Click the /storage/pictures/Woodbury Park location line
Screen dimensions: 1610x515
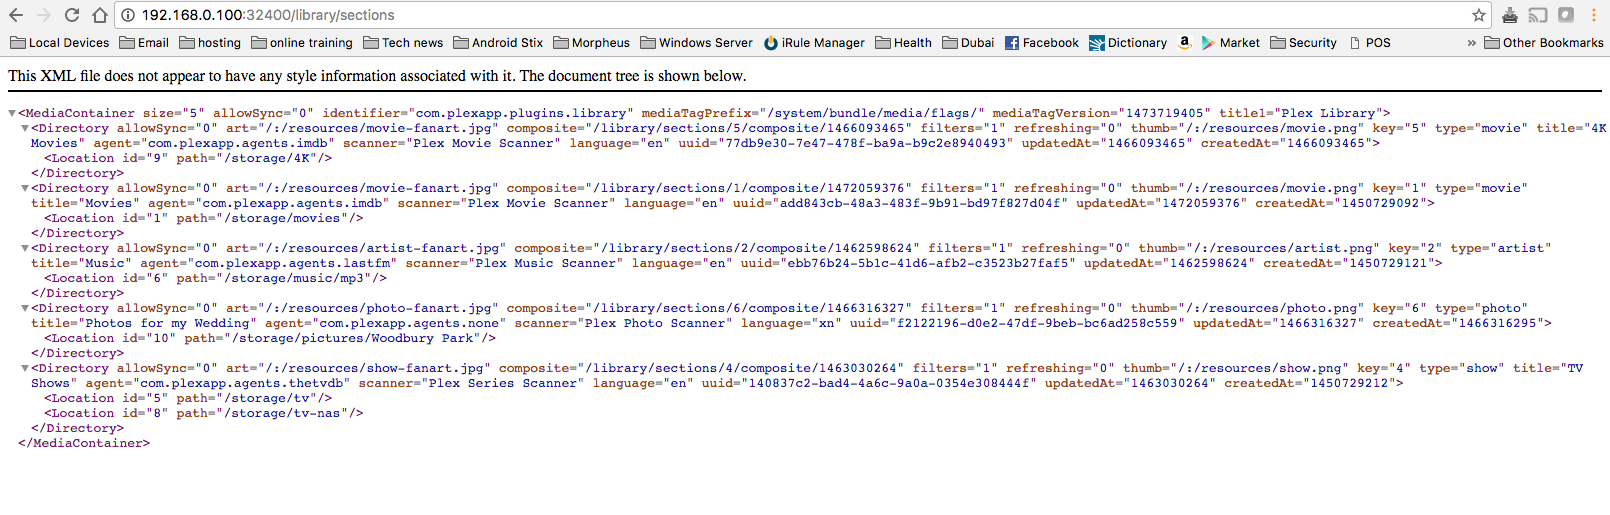[270, 338]
